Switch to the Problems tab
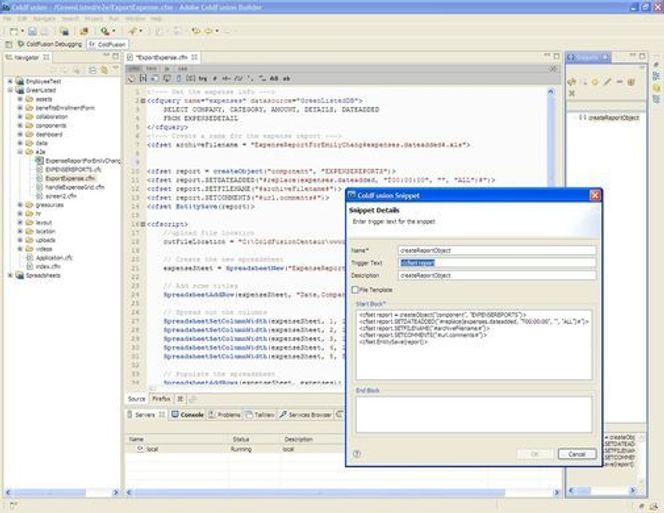This screenshot has width=664, height=513. pos(225,415)
